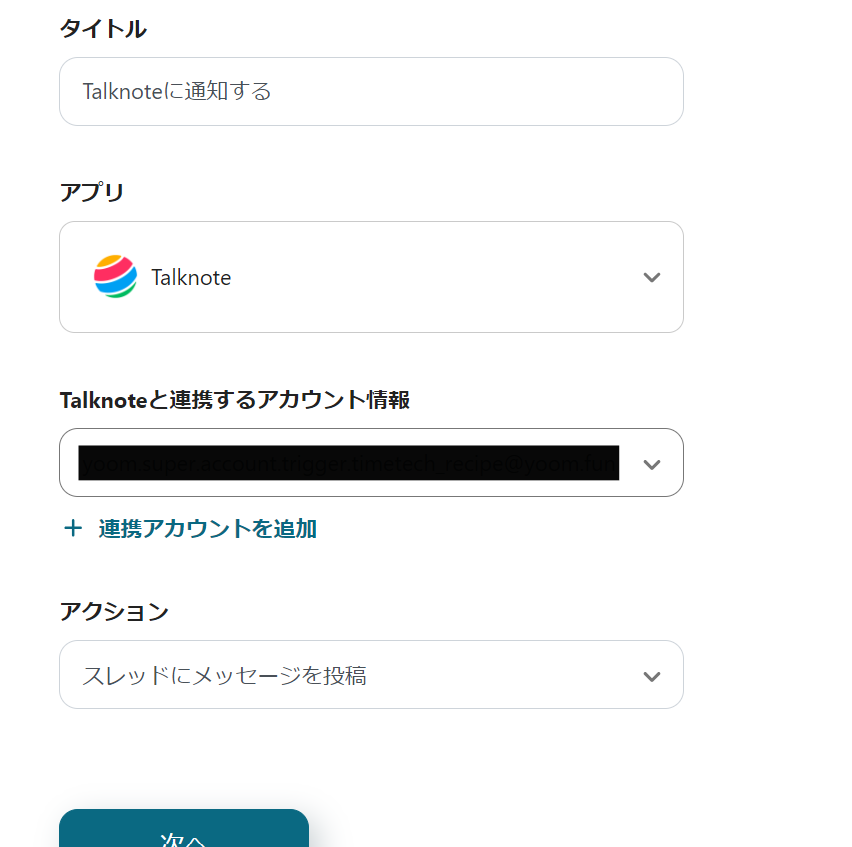852x847 pixels.
Task: Expand the アクション dropdown chevron arrow
Action: pos(651,676)
